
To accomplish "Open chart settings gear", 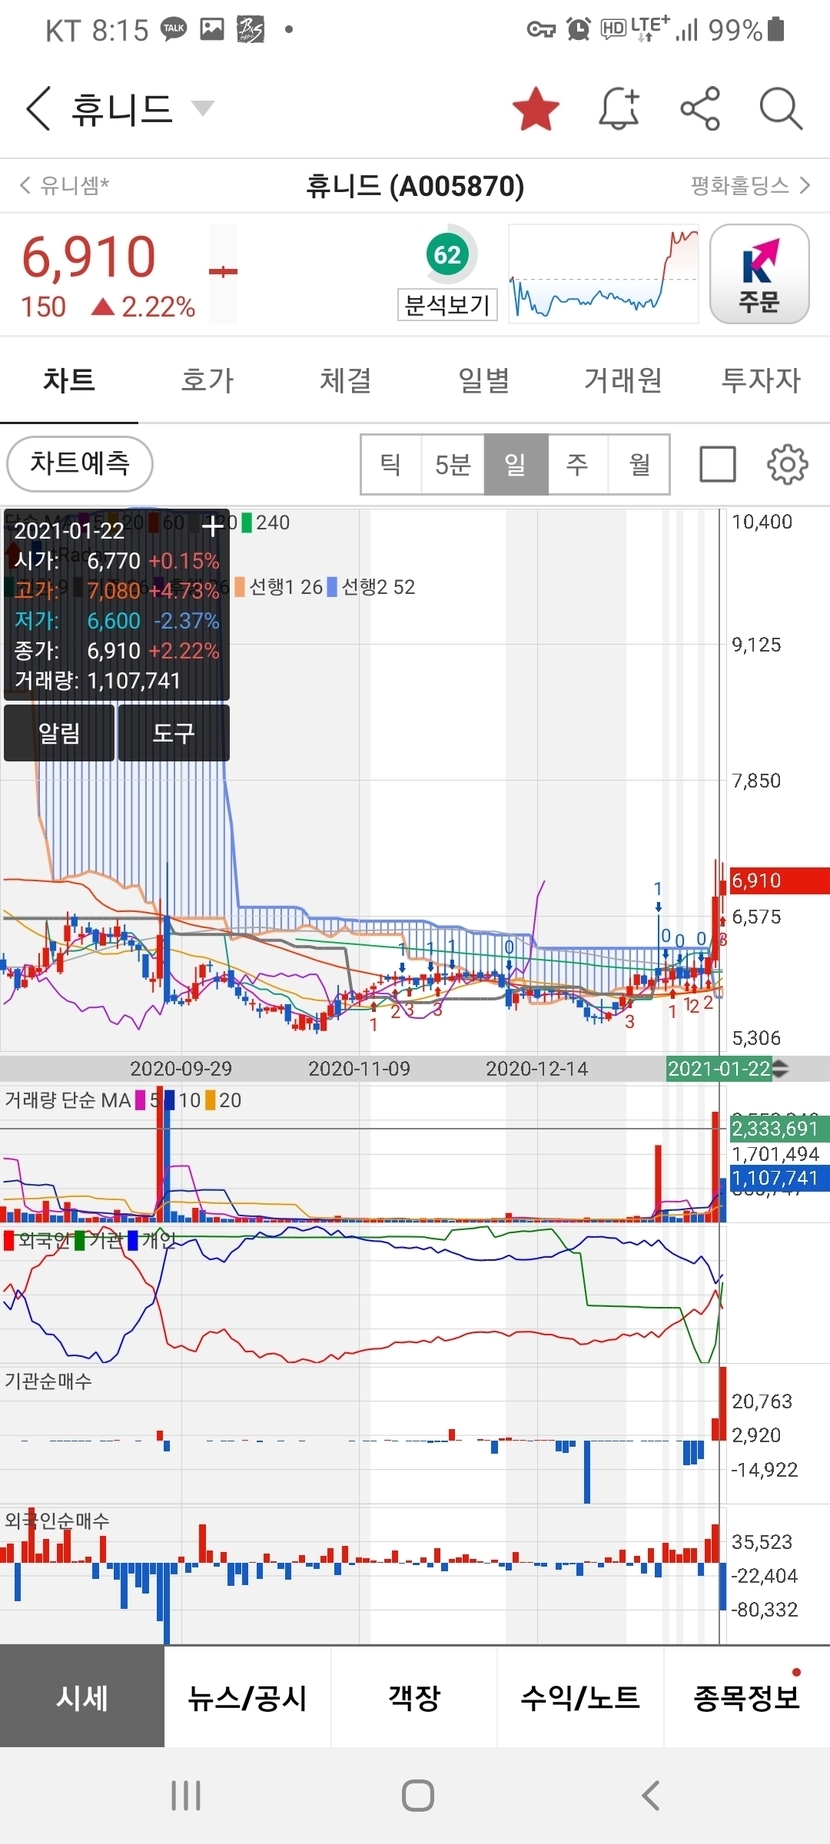I will pos(787,464).
